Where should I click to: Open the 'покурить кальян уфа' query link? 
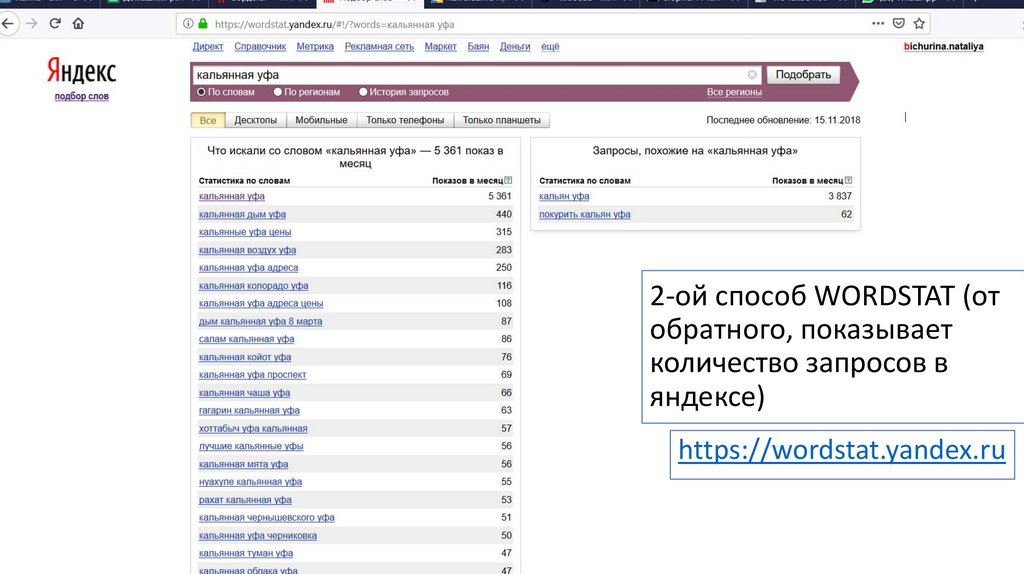click(x=584, y=214)
